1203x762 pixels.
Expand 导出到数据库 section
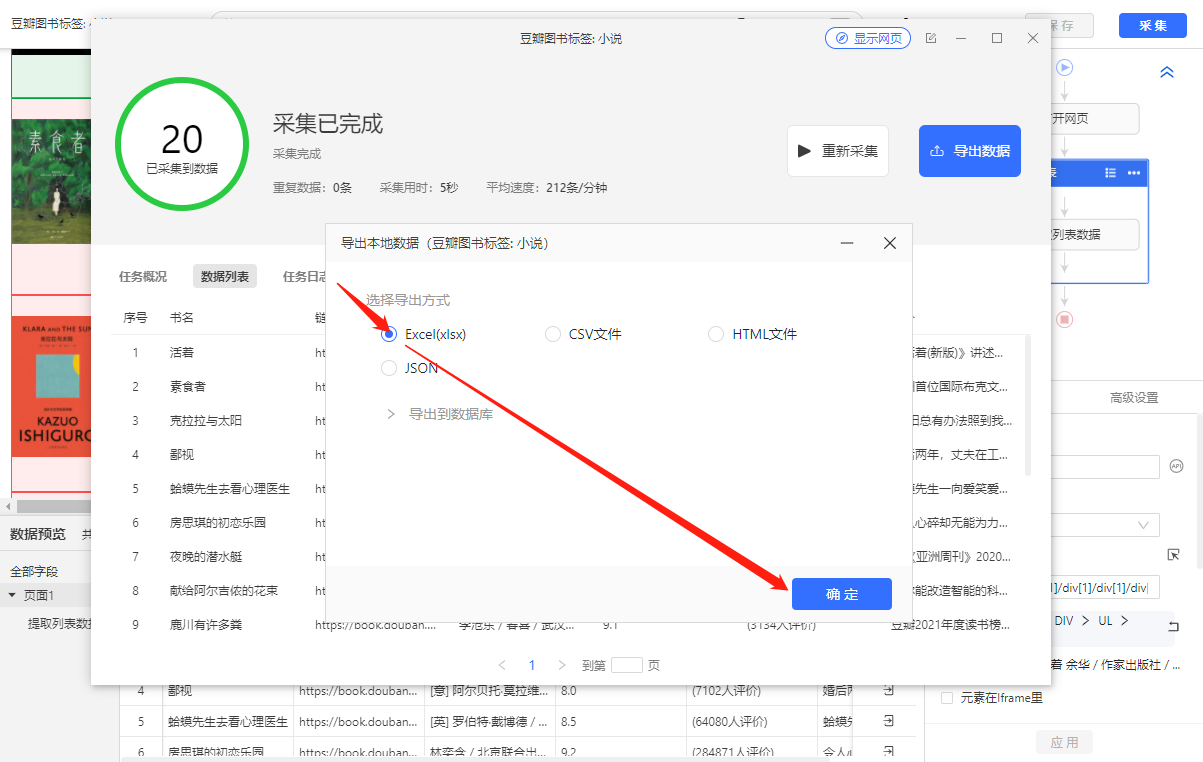(391, 413)
